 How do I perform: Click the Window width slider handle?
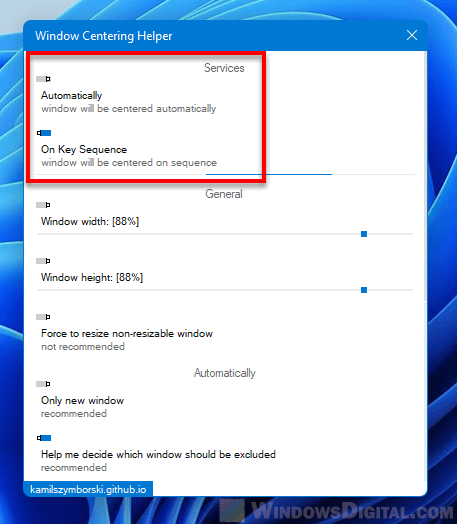tap(364, 234)
